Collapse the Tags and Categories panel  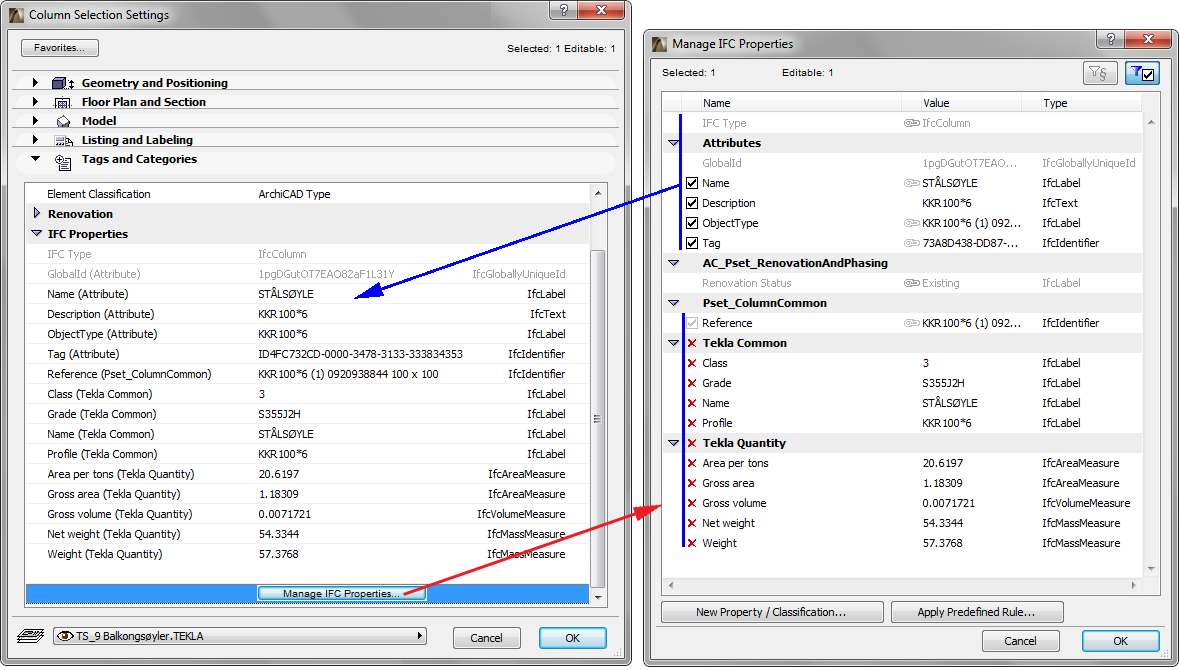35,158
